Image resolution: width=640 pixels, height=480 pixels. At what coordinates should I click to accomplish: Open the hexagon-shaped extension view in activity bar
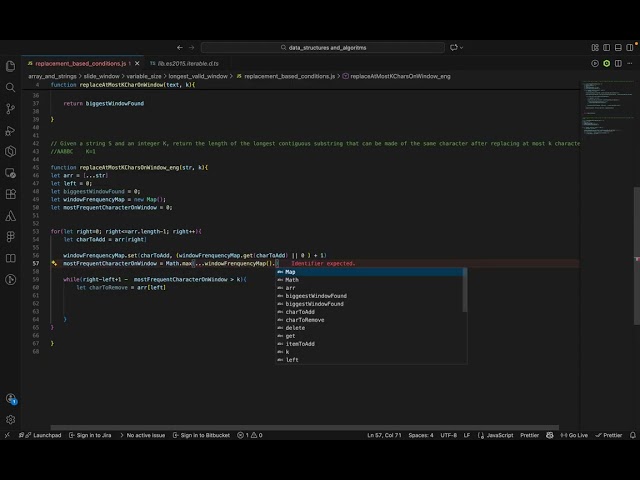pos(11,151)
